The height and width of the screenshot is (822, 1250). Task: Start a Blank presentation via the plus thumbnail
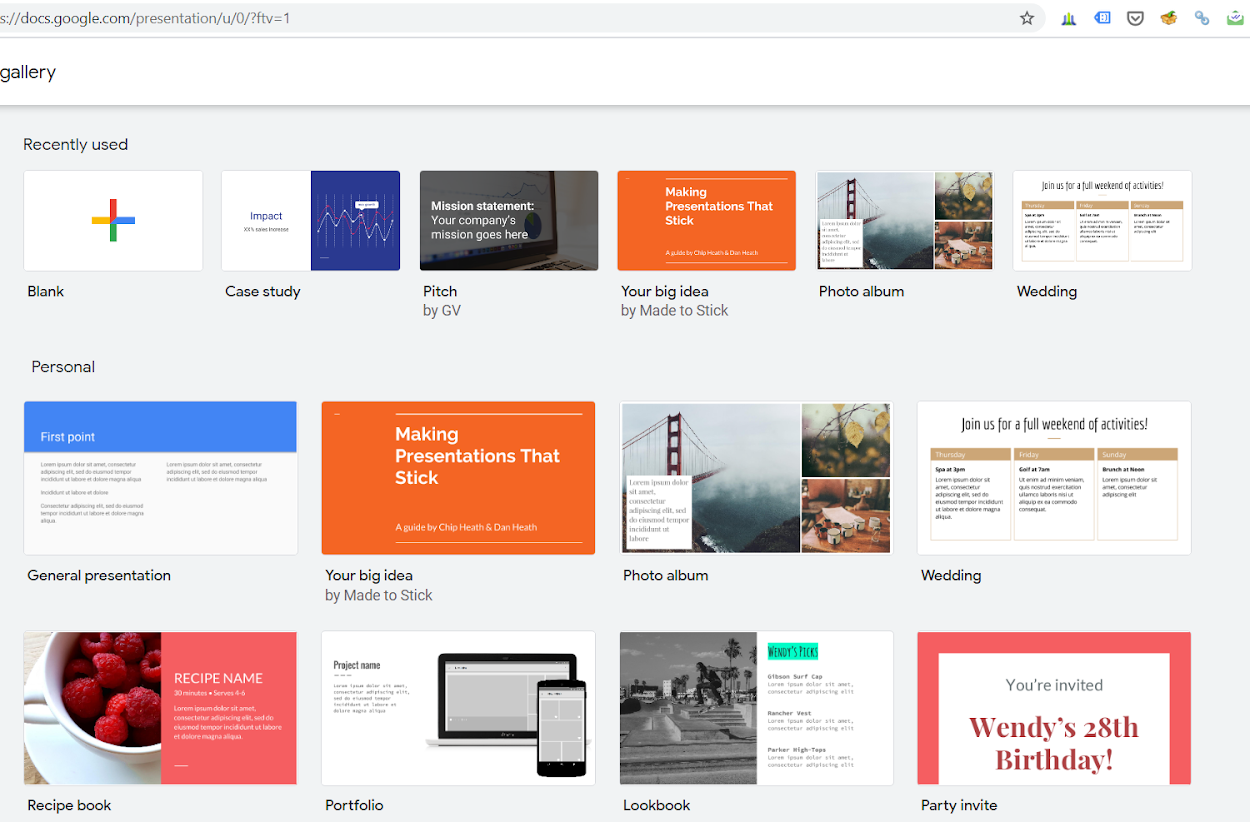point(112,220)
